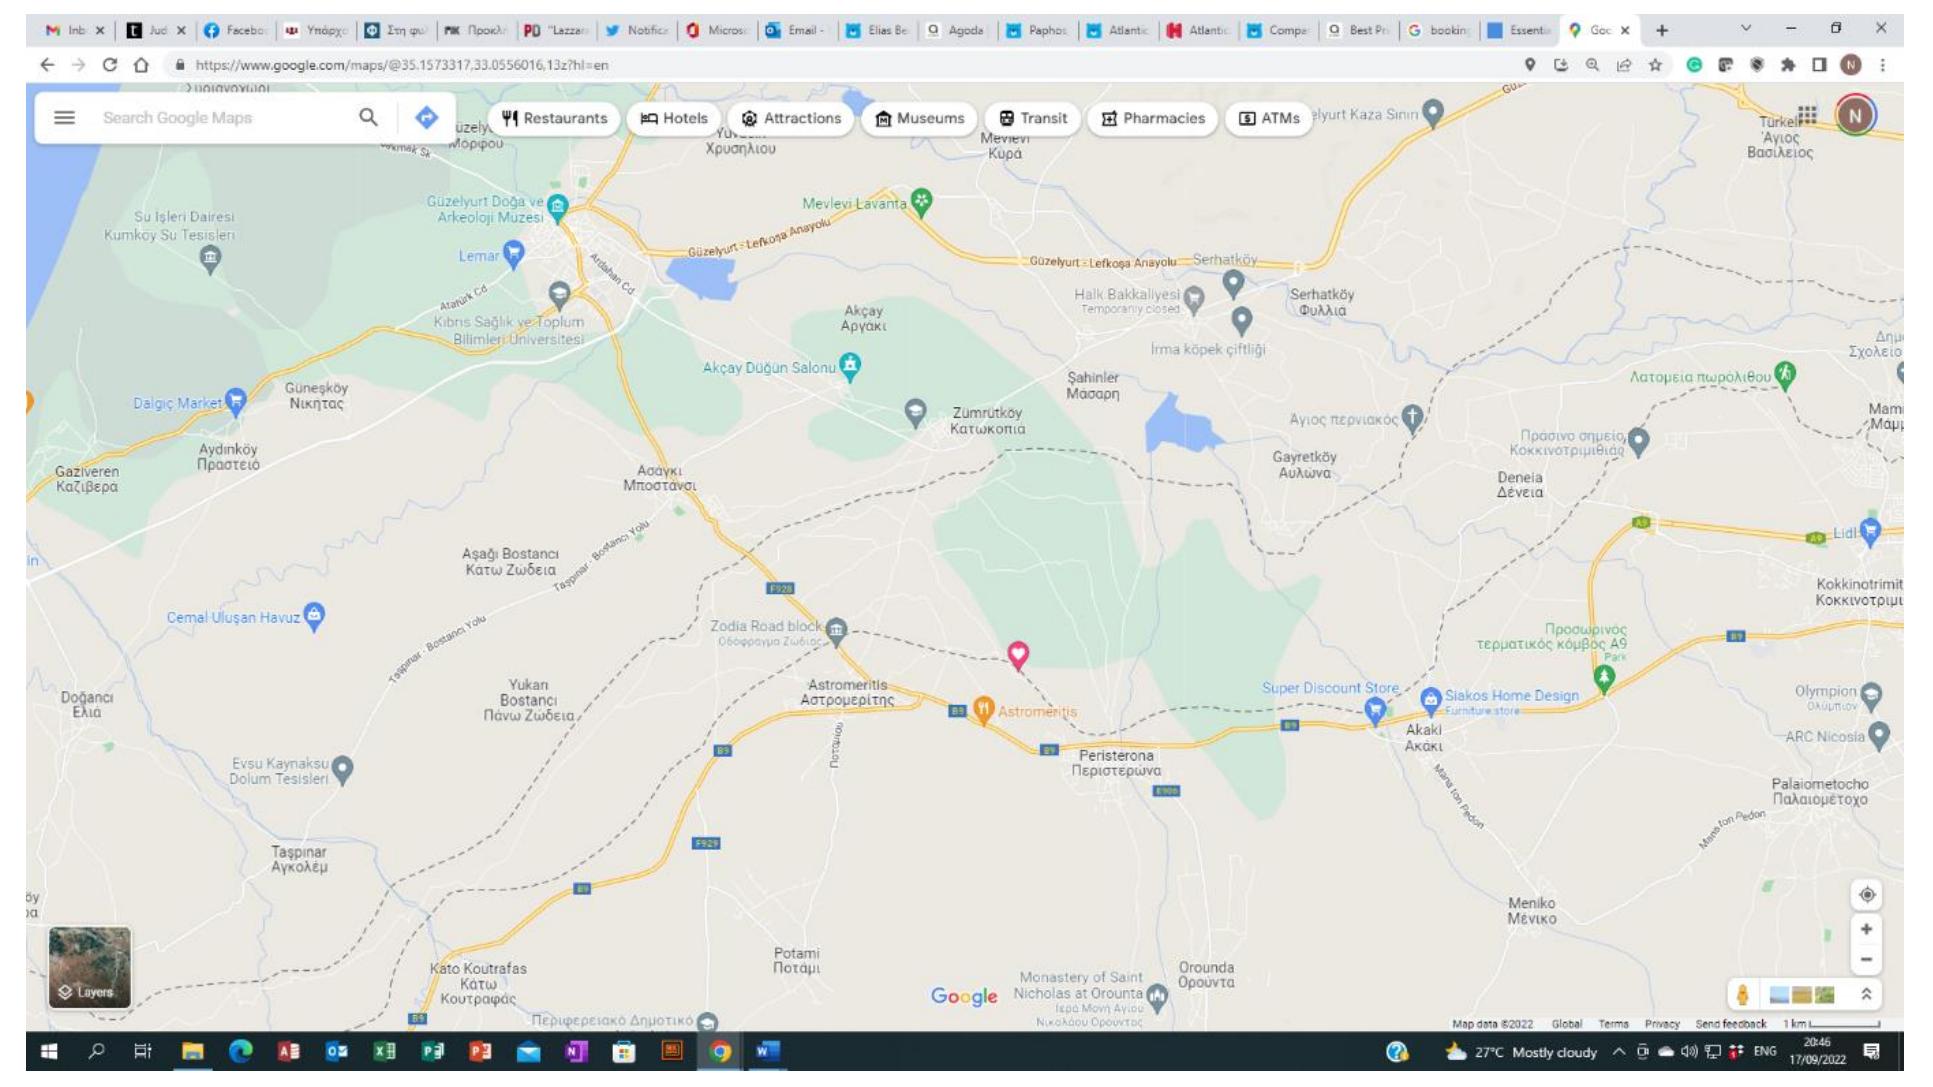Open the Directions arrow icon
This screenshot has width=1933, height=1087.
coord(427,118)
